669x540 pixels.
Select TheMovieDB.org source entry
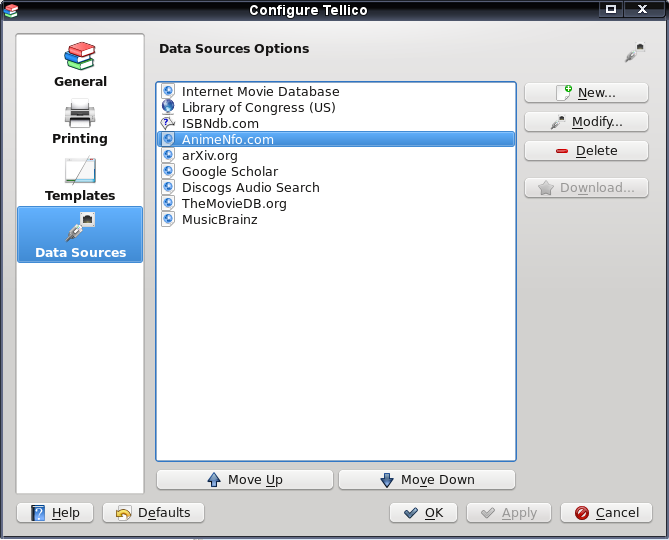click(x=336, y=203)
